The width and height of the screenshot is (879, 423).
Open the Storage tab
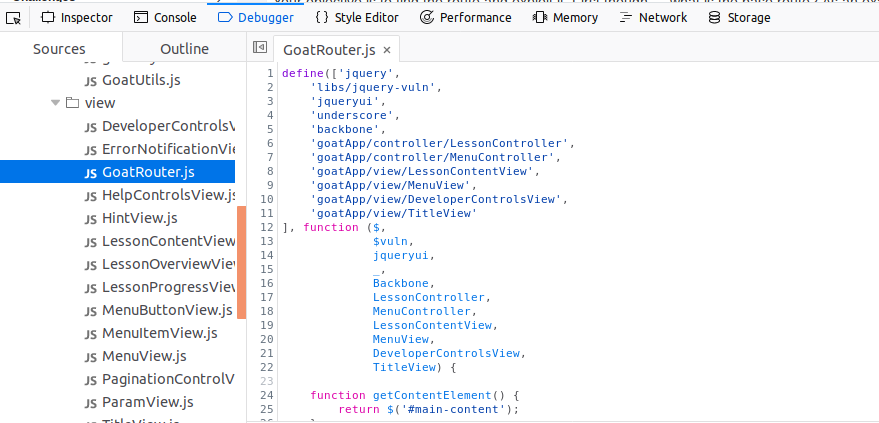click(739, 17)
